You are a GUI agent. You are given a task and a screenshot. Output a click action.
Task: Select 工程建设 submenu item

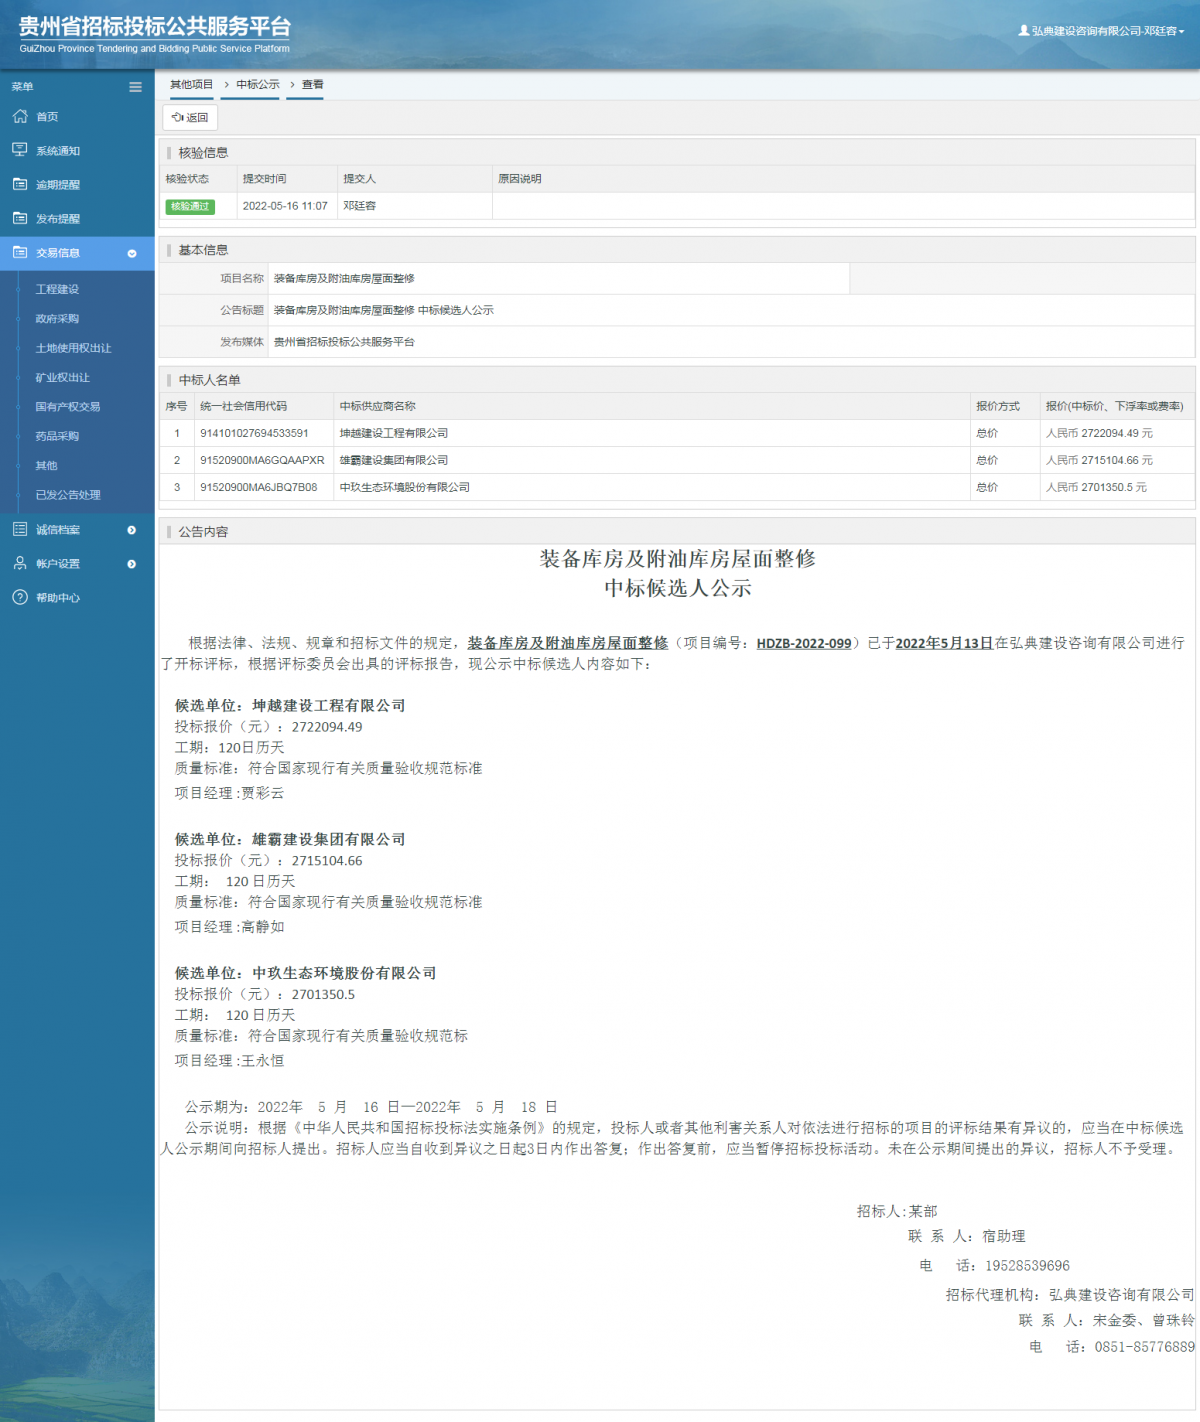click(x=57, y=289)
